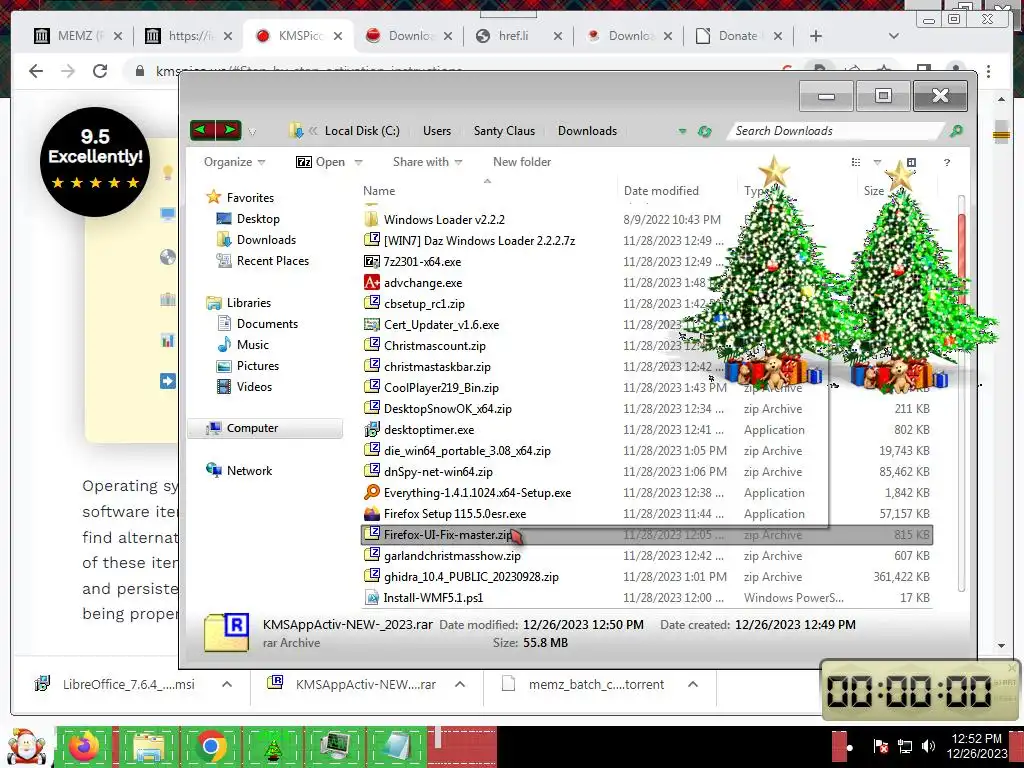The width and height of the screenshot is (1024, 768).
Task: Select Desktop in Favorites
Action: click(x=248, y=219)
